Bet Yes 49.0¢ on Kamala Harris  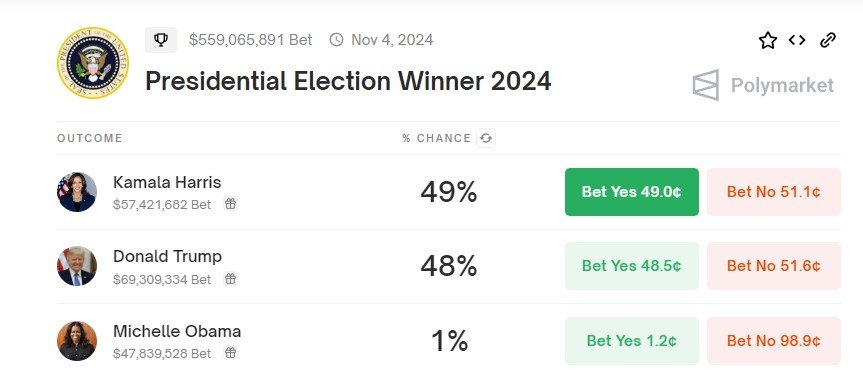(632, 192)
